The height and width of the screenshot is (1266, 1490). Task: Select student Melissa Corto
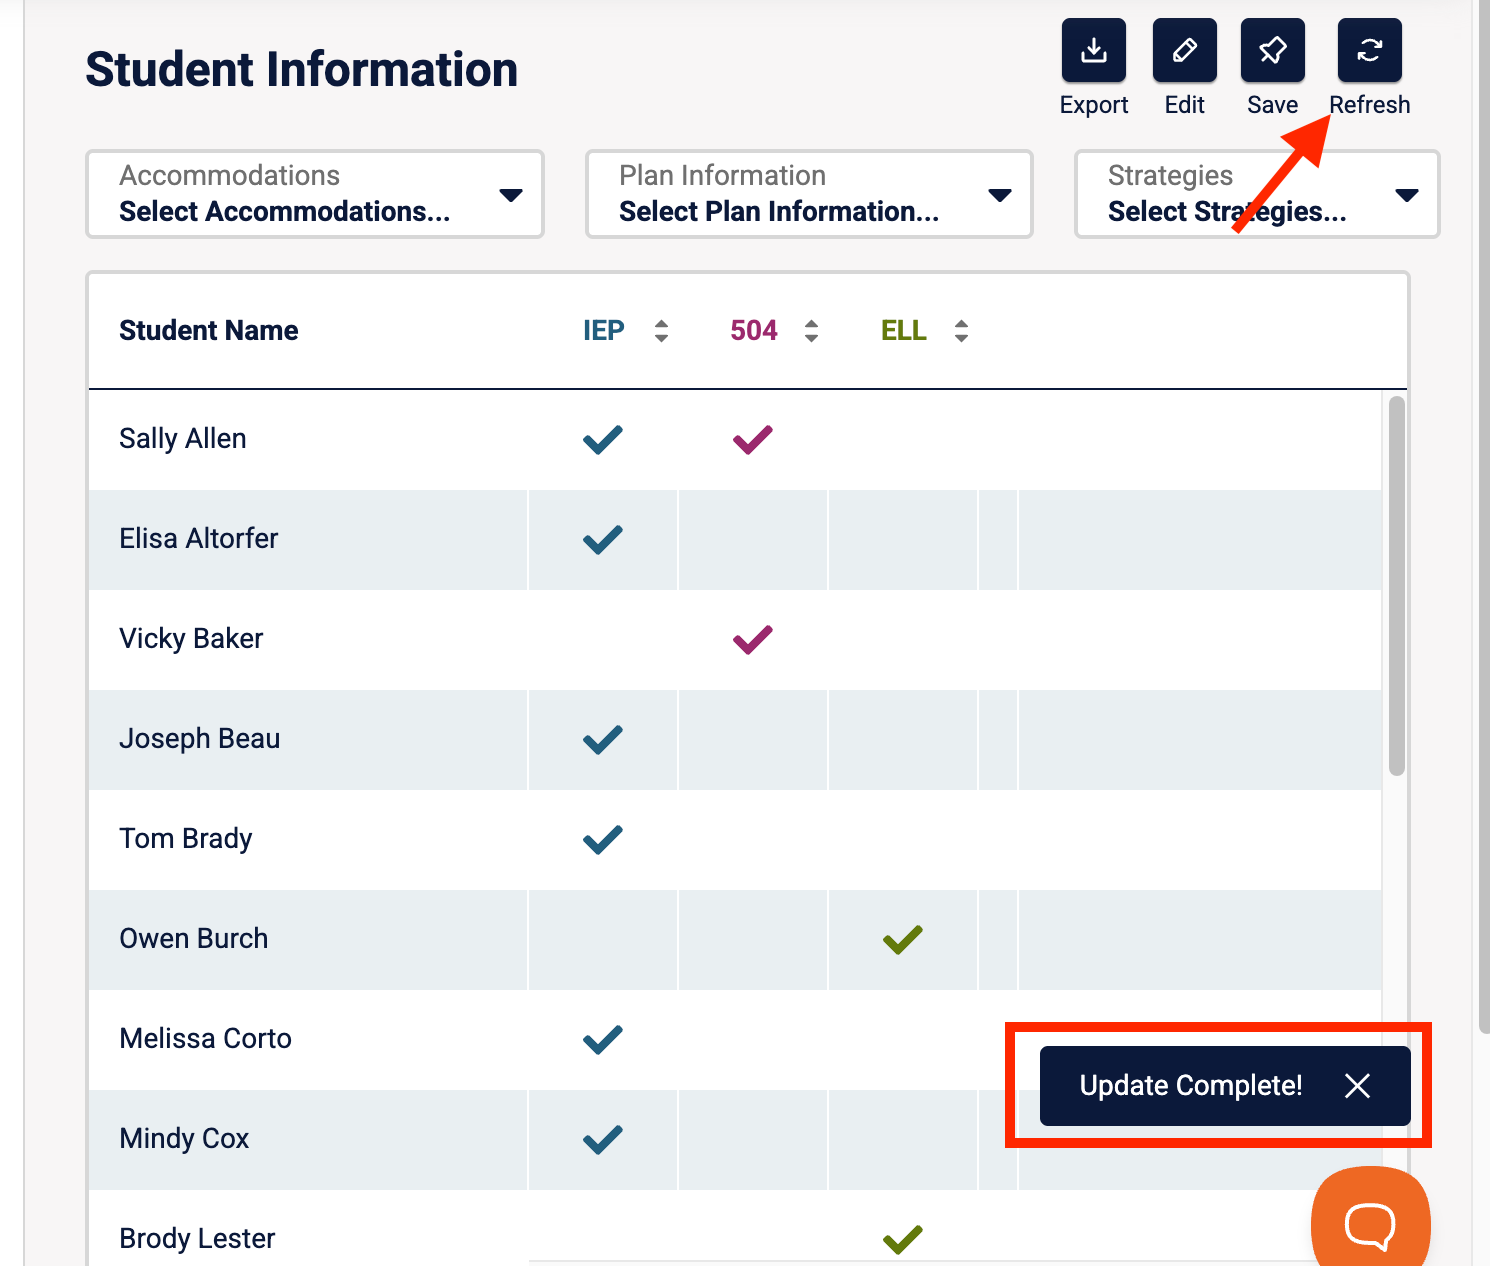[206, 1039]
